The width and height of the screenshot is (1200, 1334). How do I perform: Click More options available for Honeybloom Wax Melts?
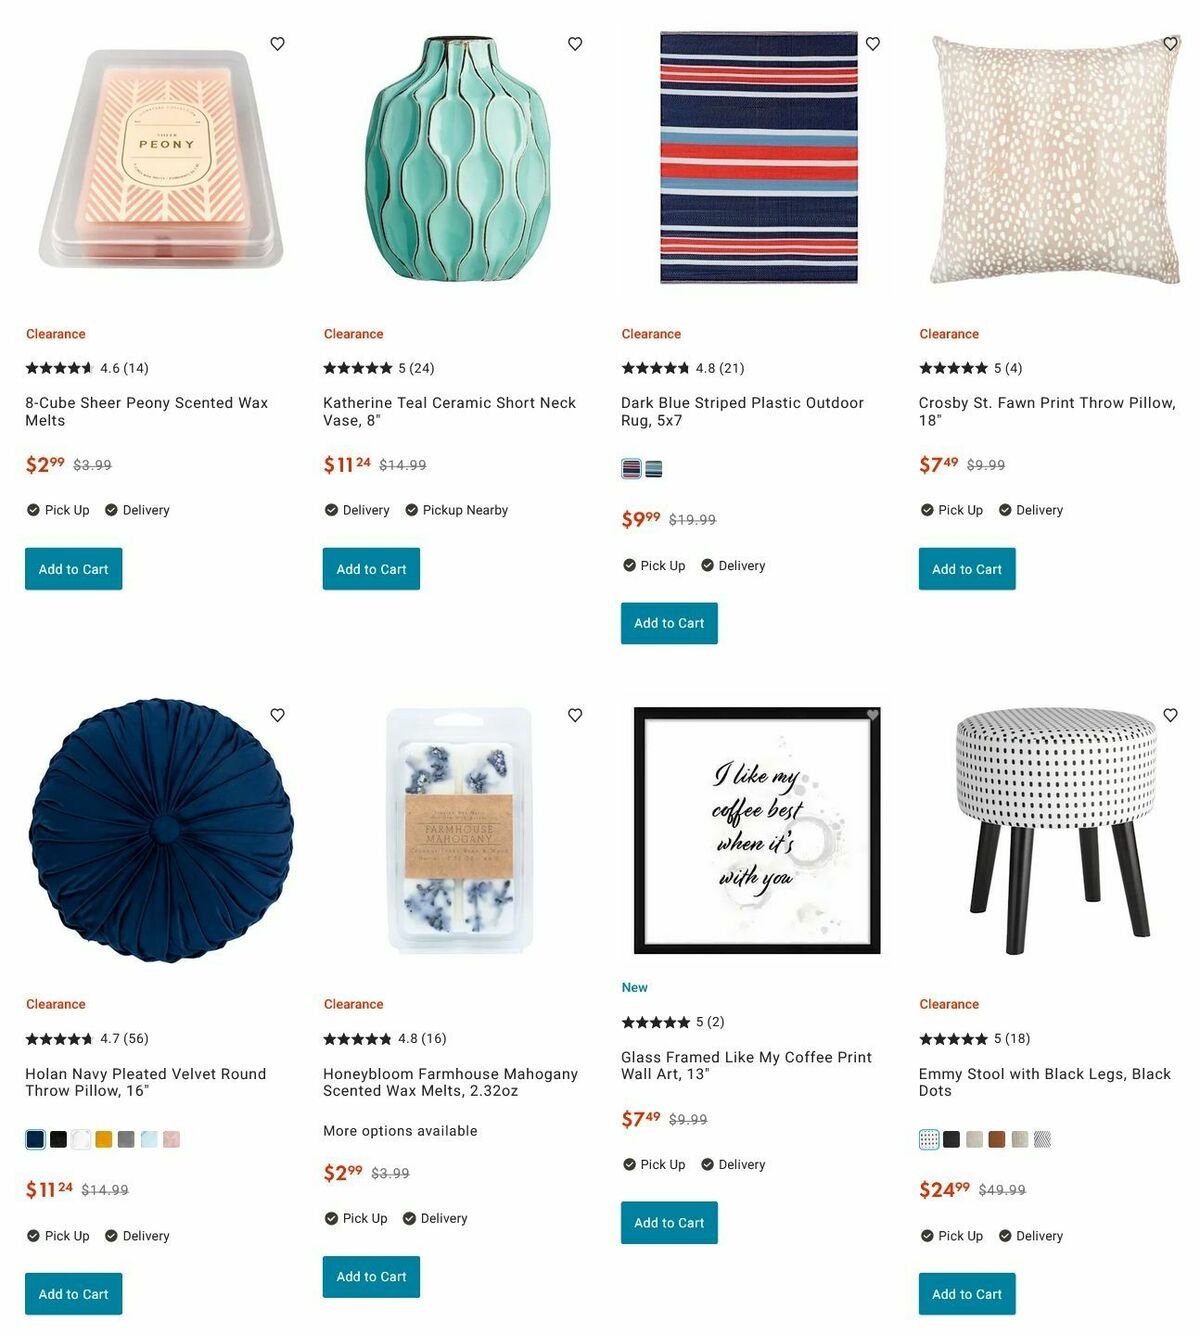point(400,1131)
